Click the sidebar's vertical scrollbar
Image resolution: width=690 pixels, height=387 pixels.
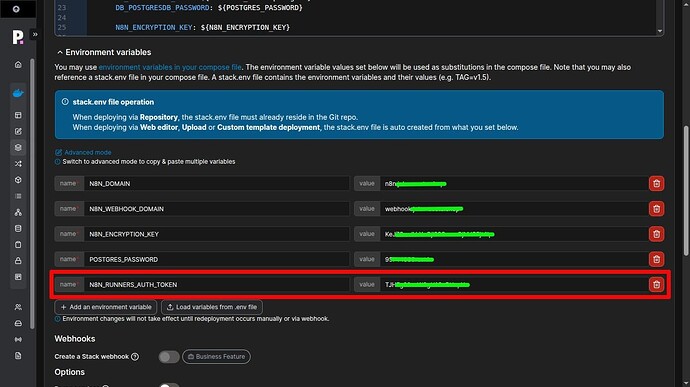point(32,194)
